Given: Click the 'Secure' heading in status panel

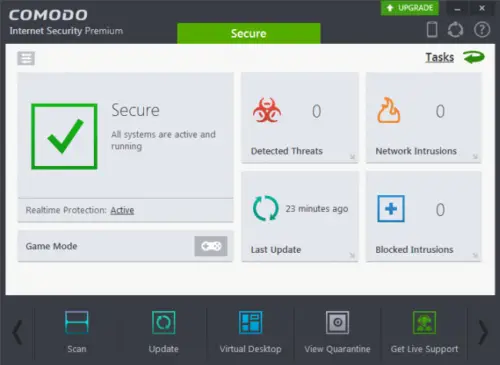Looking at the screenshot, I should 135,110.
